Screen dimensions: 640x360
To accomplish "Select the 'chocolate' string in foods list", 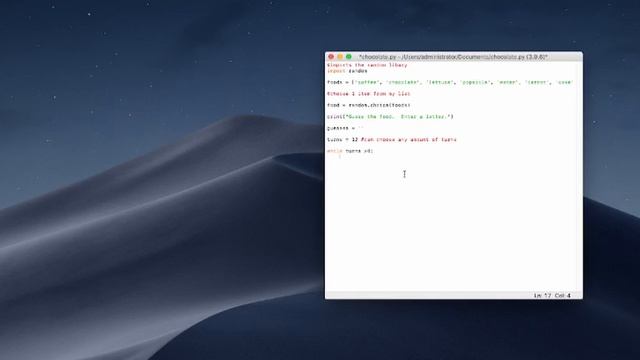I will [403, 82].
